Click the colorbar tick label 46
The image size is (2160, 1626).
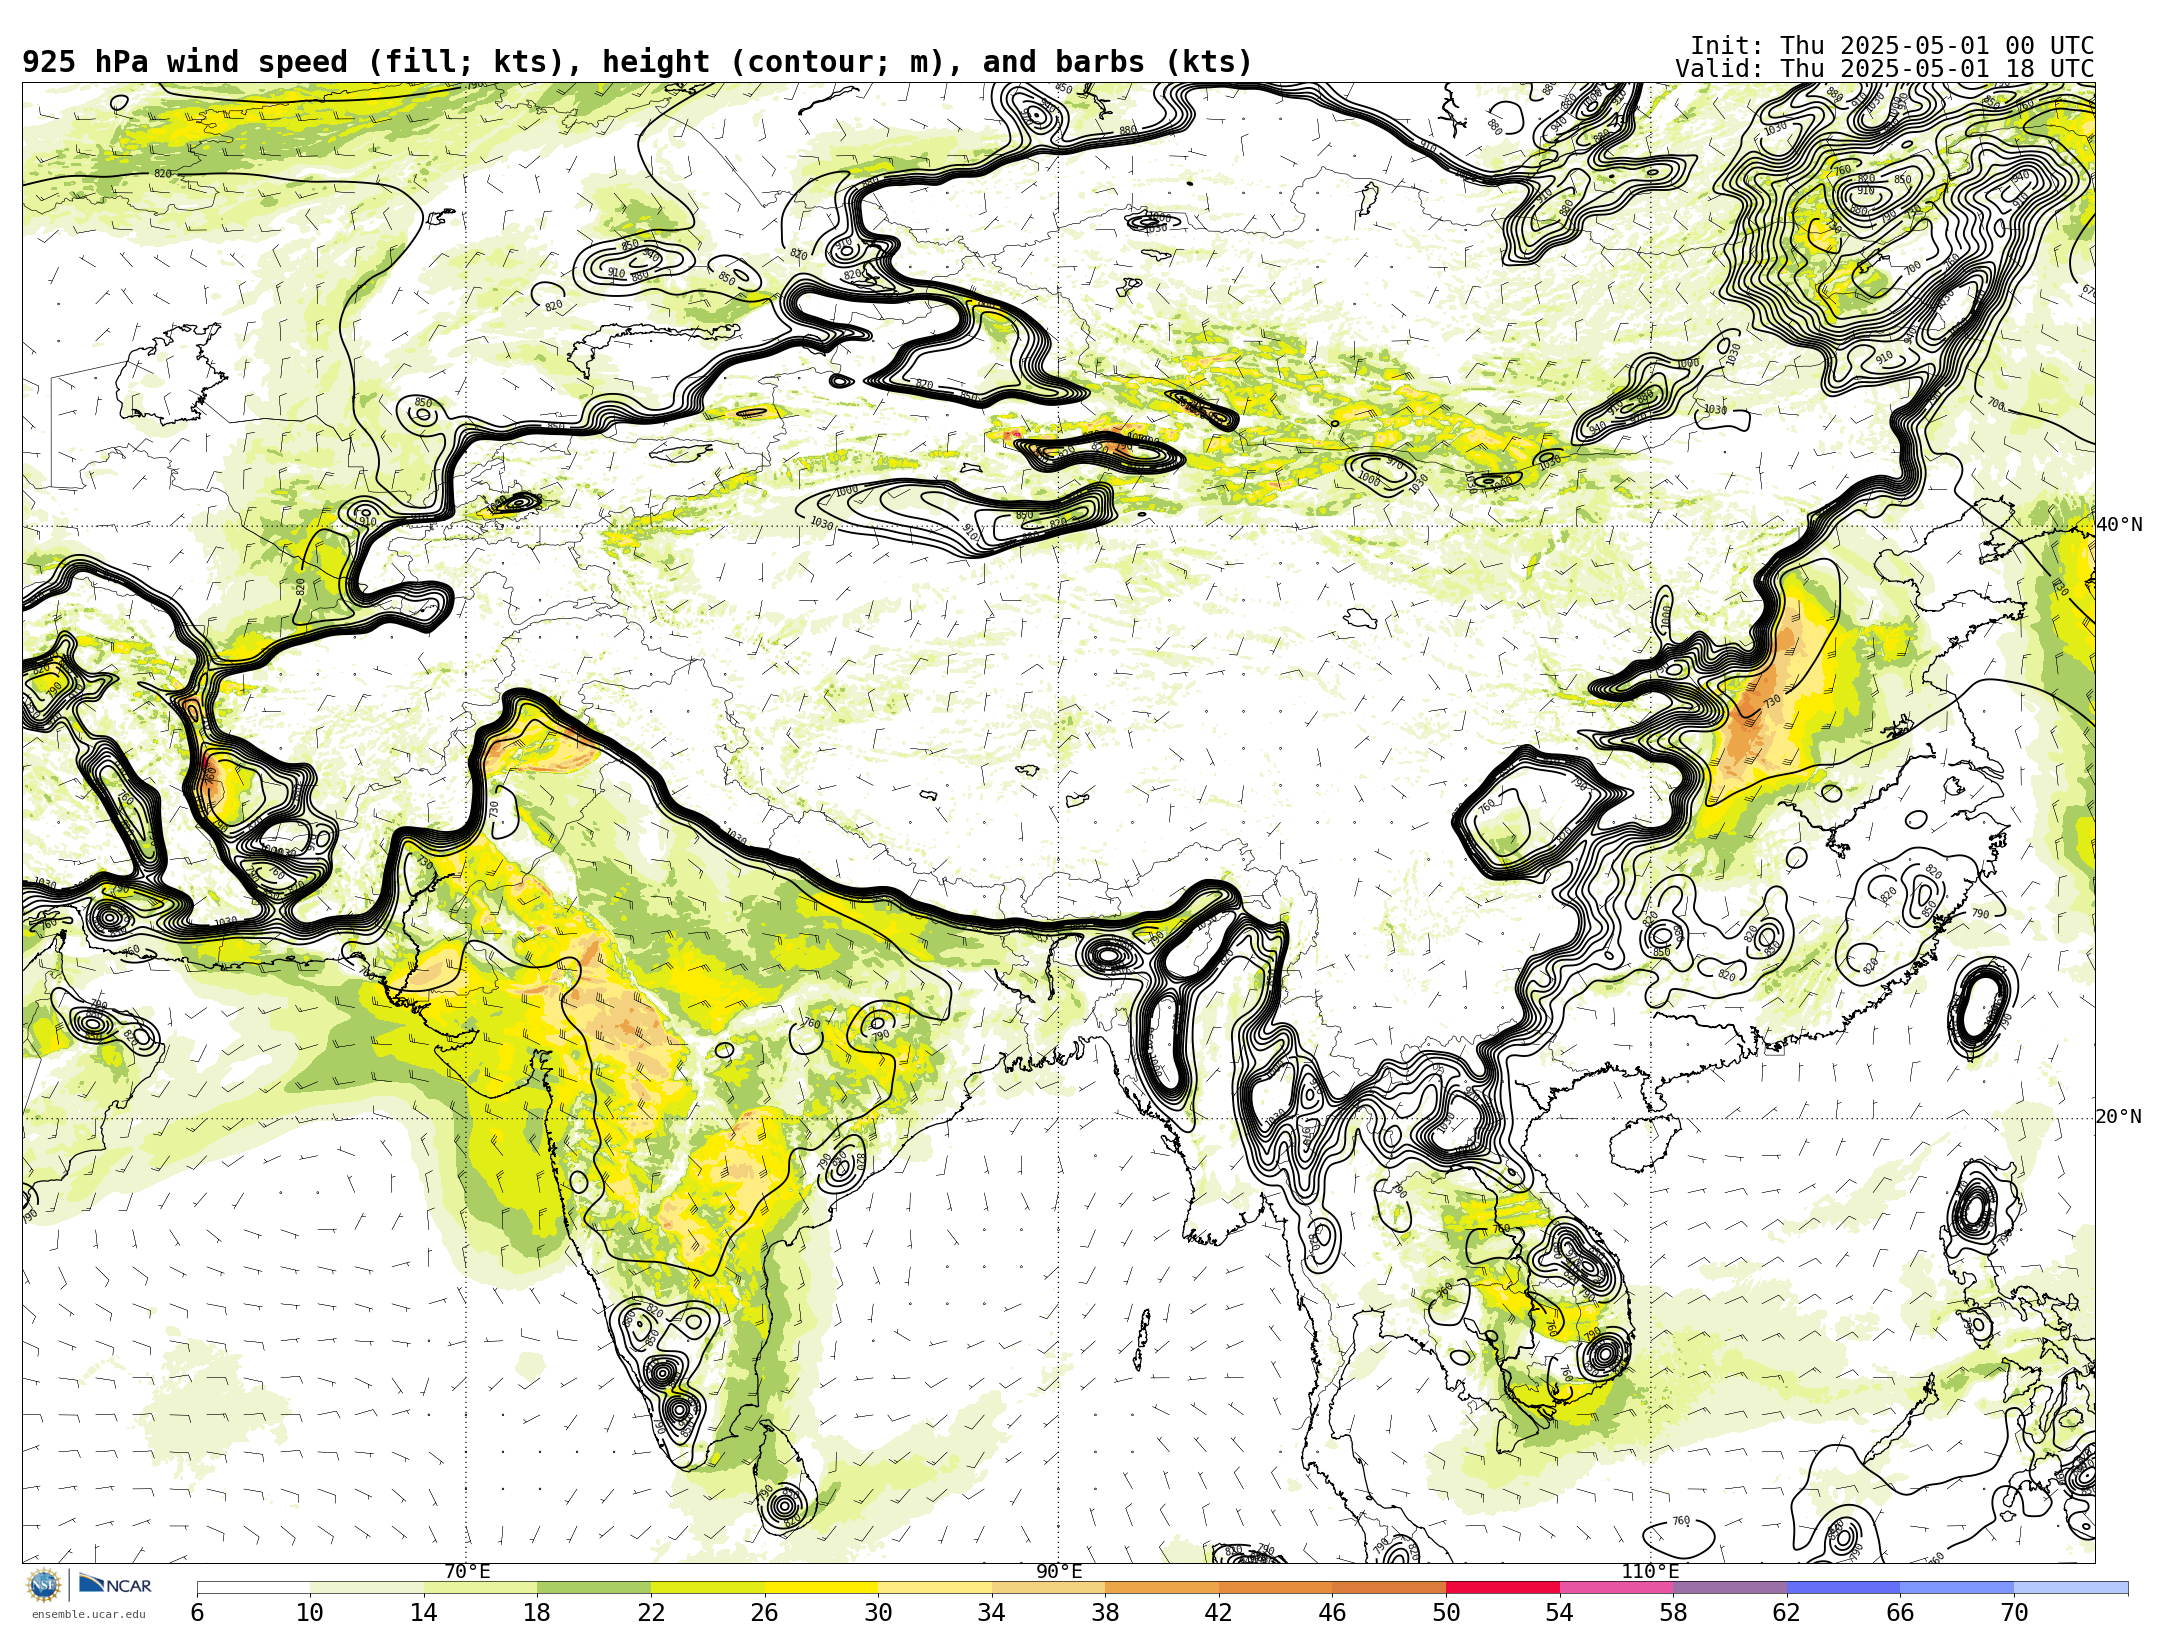[1333, 1612]
